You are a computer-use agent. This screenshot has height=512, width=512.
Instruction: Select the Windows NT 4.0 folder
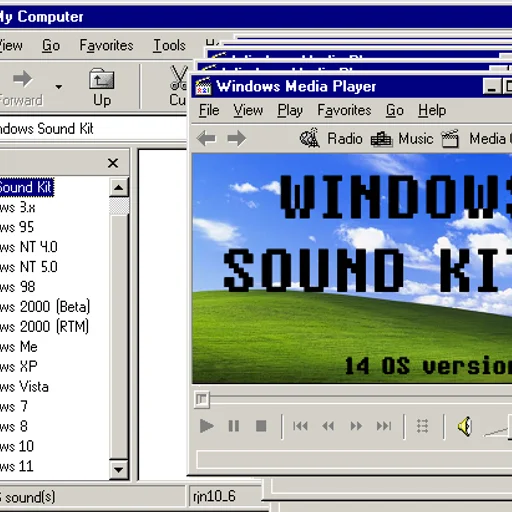click(x=29, y=247)
